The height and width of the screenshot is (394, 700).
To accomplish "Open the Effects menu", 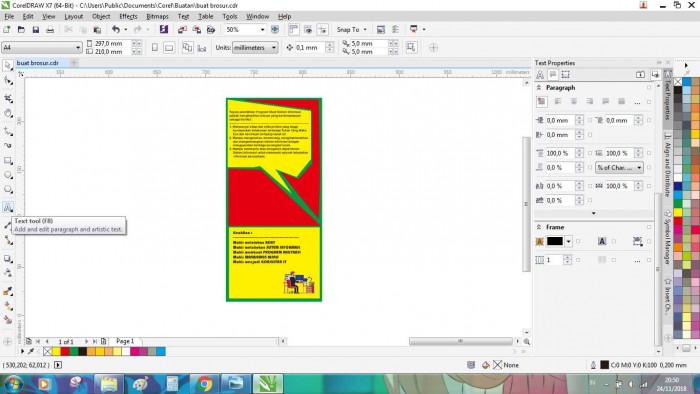I will pos(128,17).
